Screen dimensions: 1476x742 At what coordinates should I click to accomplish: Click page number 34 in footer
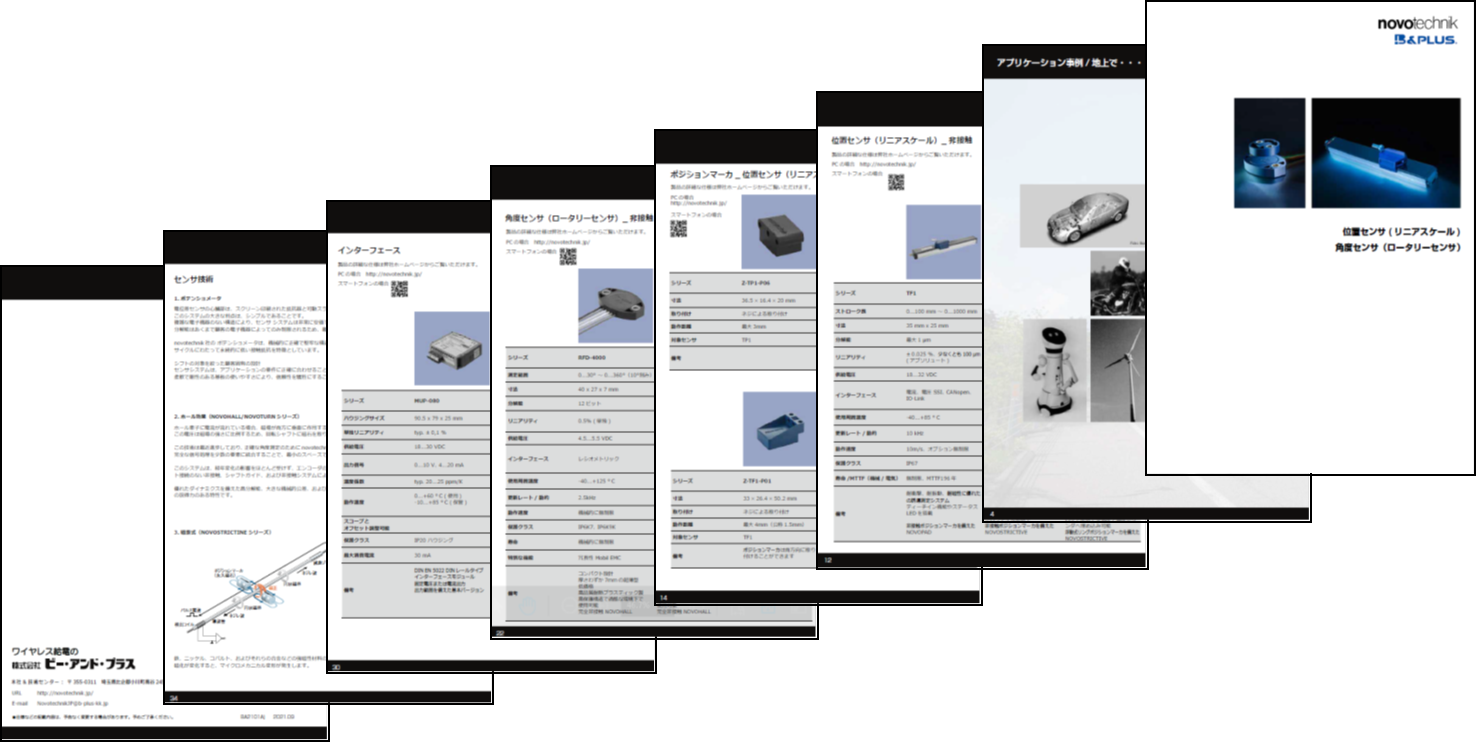[x=173, y=698]
